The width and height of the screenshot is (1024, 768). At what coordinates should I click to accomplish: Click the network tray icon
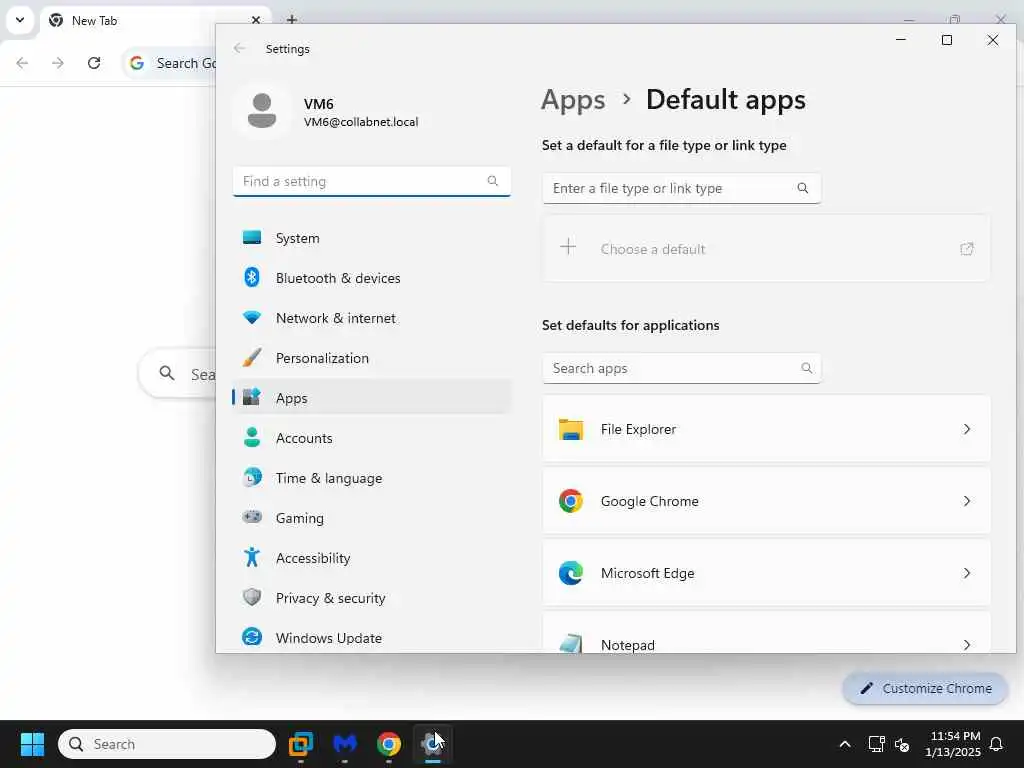coord(876,744)
